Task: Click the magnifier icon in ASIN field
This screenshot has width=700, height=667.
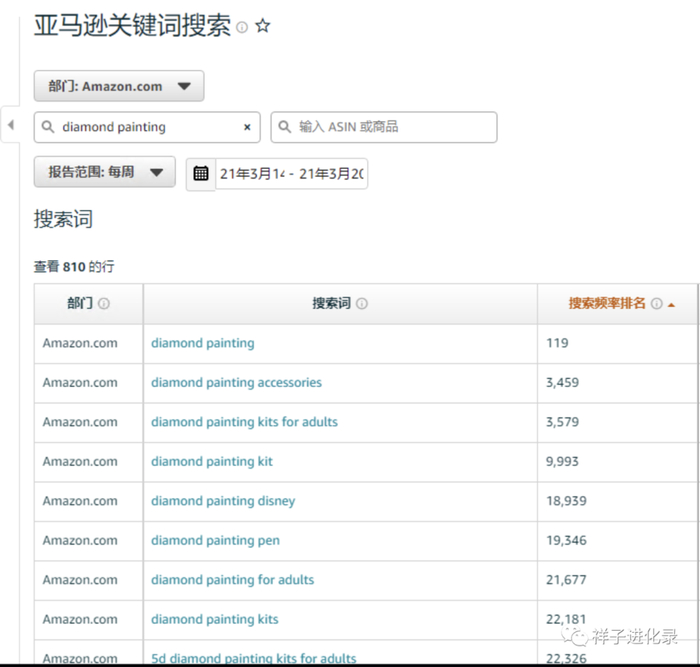Action: 284,127
